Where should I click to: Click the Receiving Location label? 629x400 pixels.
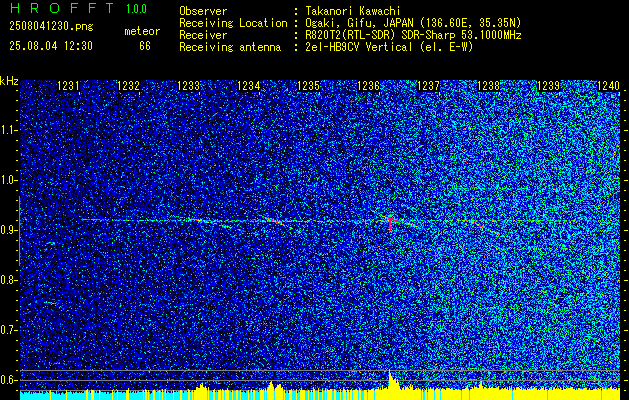[x=233, y=23]
